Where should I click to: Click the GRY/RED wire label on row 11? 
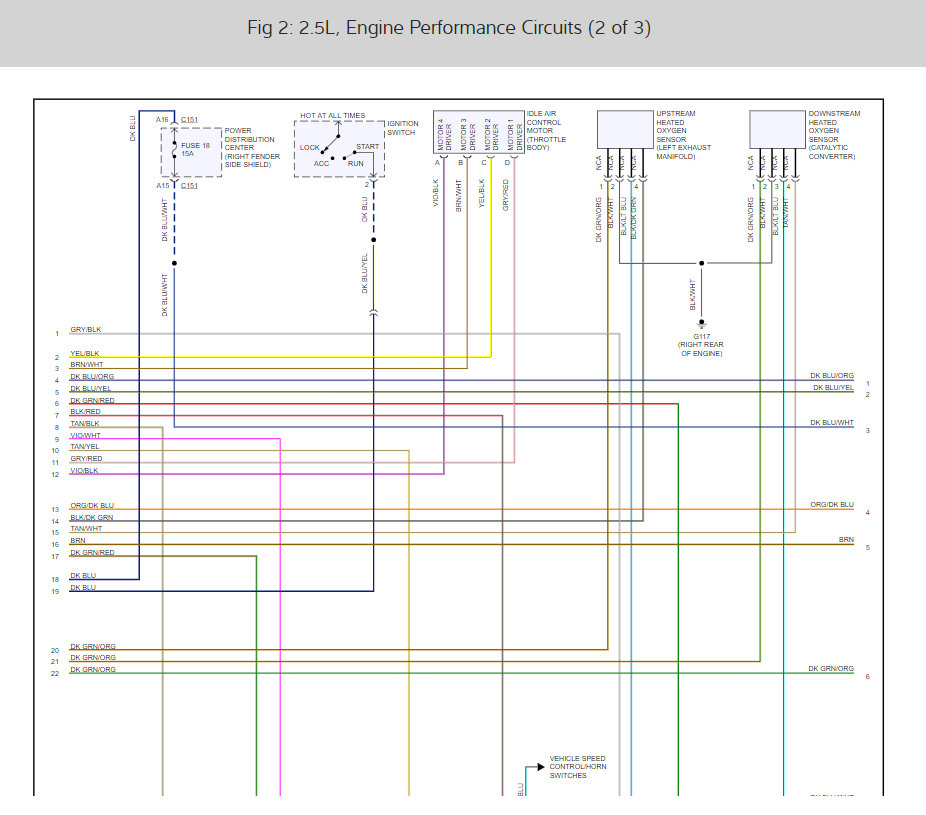click(x=86, y=458)
